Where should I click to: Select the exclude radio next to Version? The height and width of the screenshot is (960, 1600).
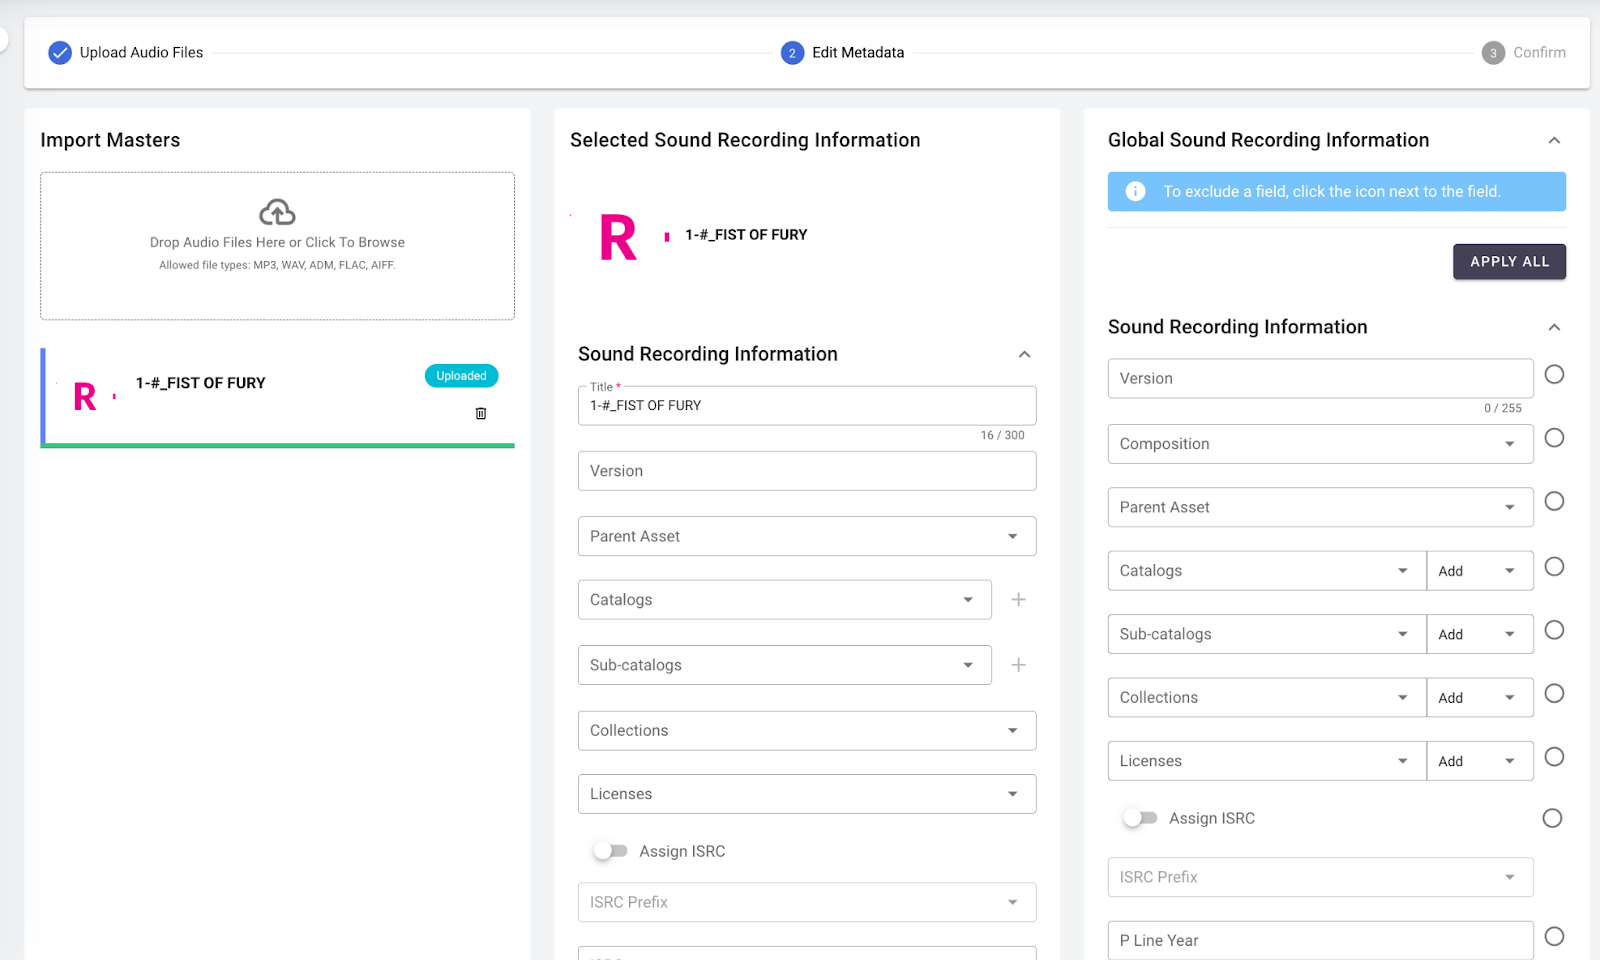(x=1554, y=374)
